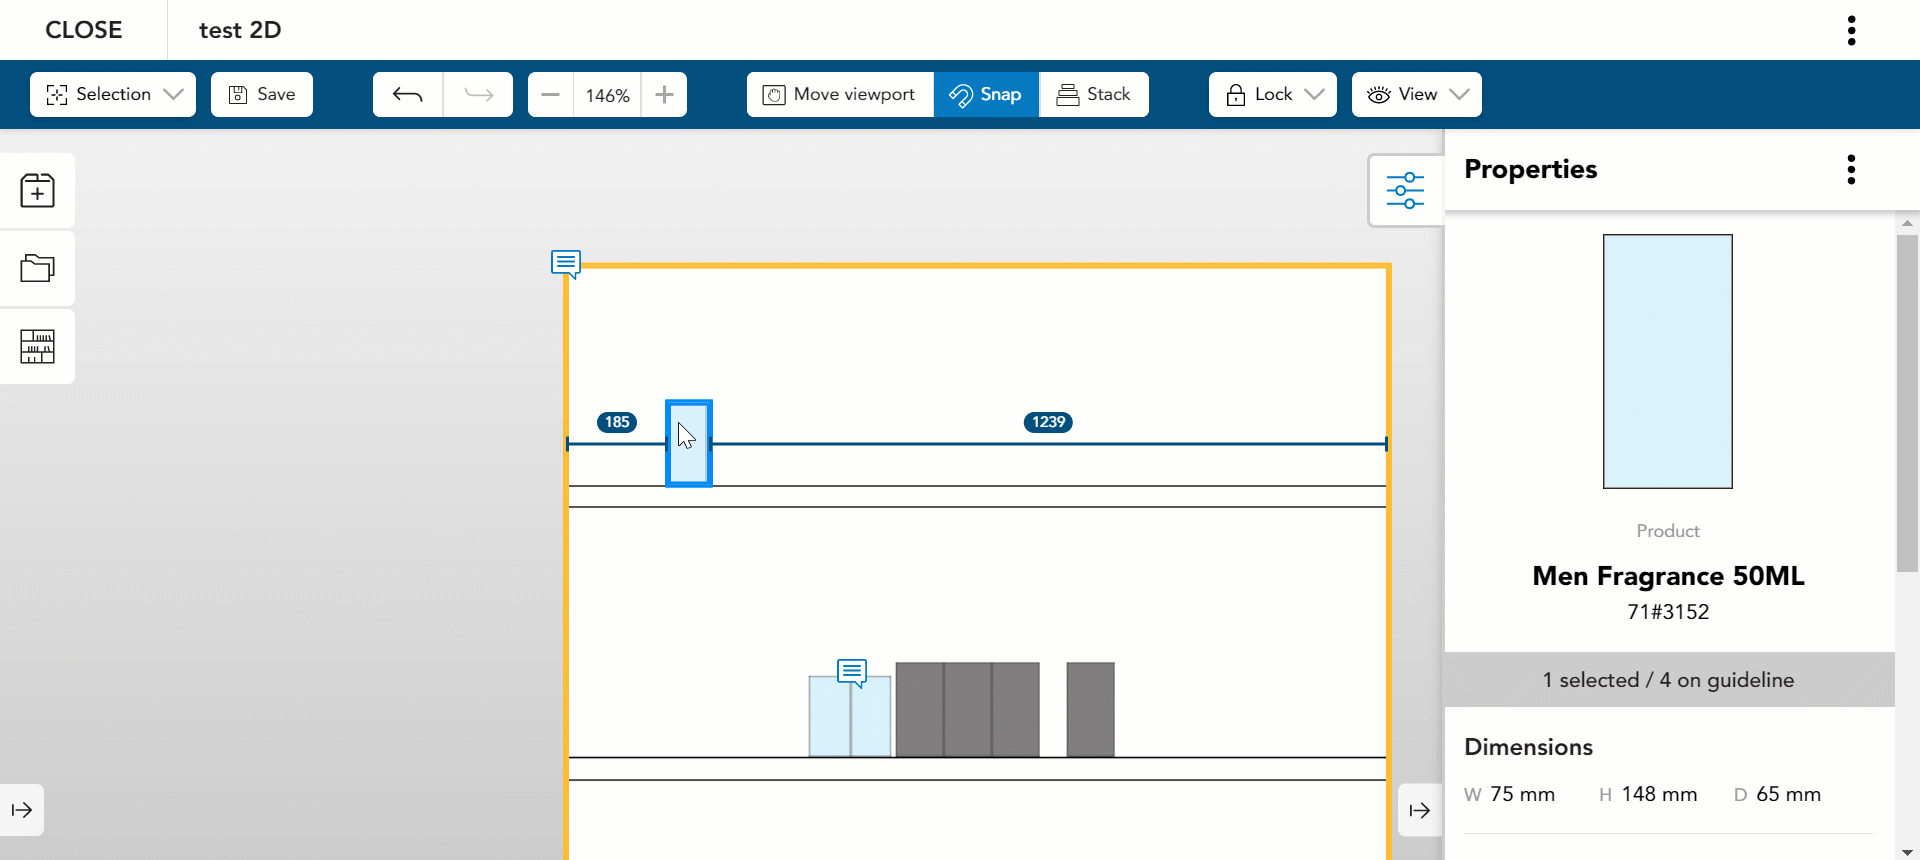Open the shelf fixtures icon in sidebar
The width and height of the screenshot is (1920, 860).
tap(37, 346)
